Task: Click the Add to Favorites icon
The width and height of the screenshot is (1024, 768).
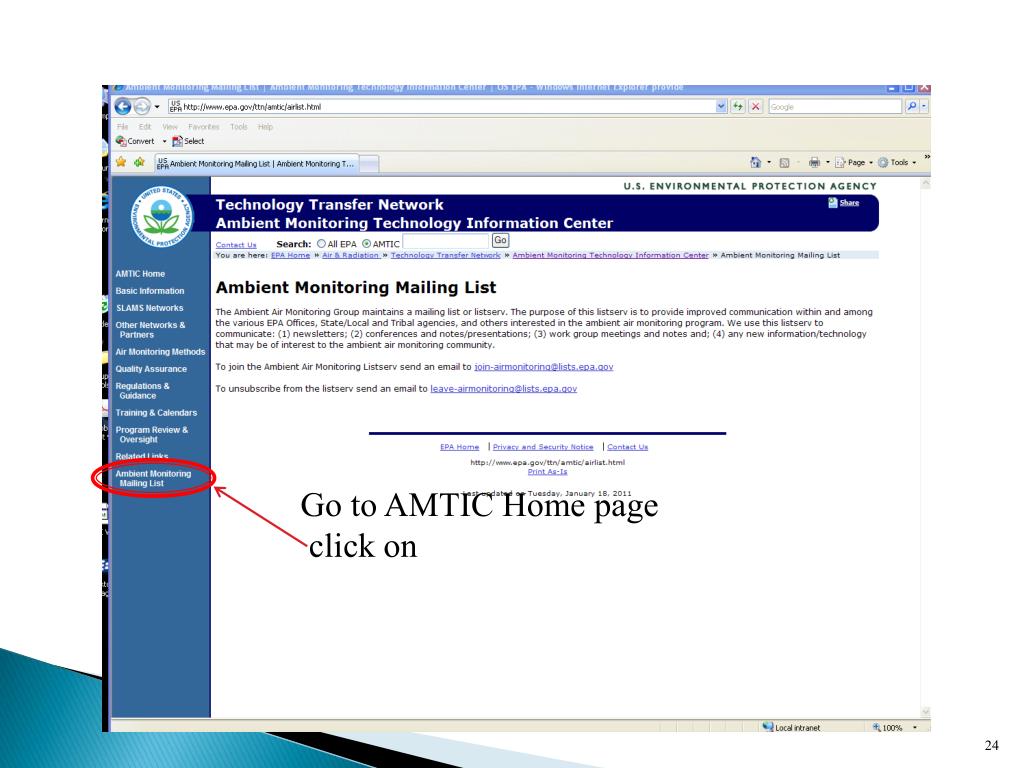Action: tap(139, 162)
